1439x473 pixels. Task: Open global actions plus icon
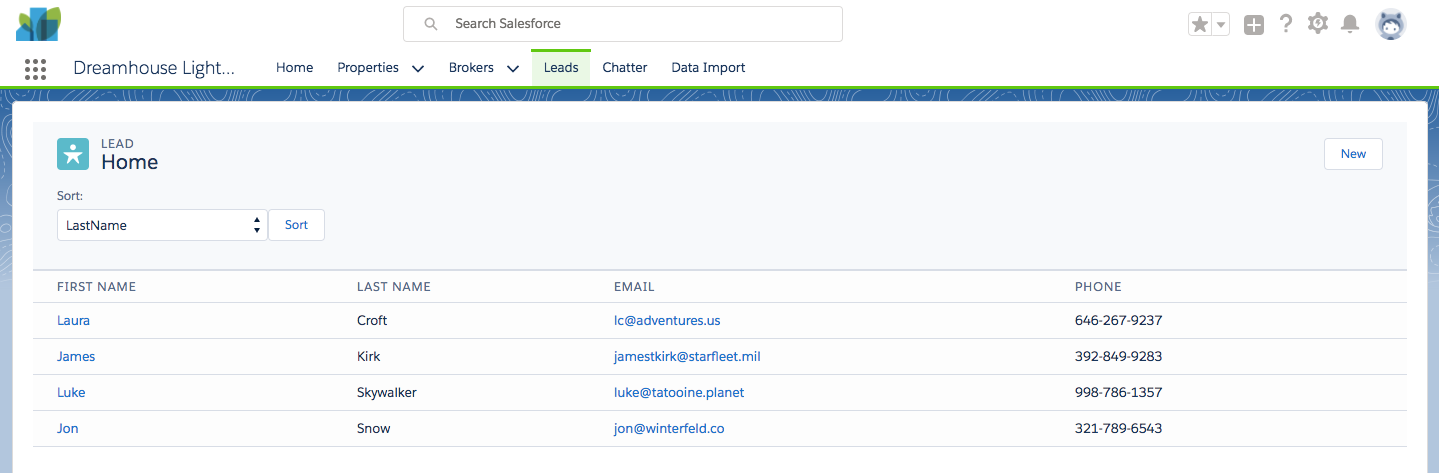(x=1254, y=25)
